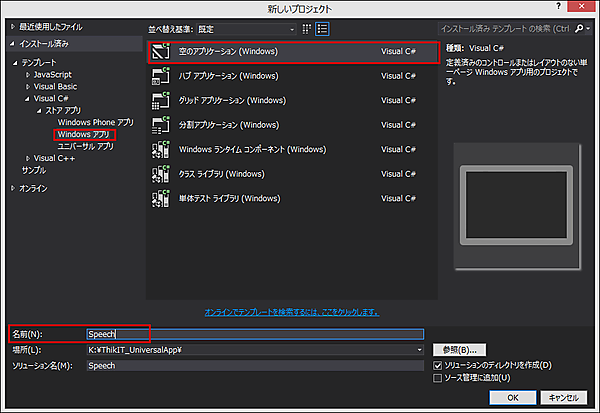Select Windows ランタイム コンポーネント template text
600x413 pixels.
[x=253, y=149]
